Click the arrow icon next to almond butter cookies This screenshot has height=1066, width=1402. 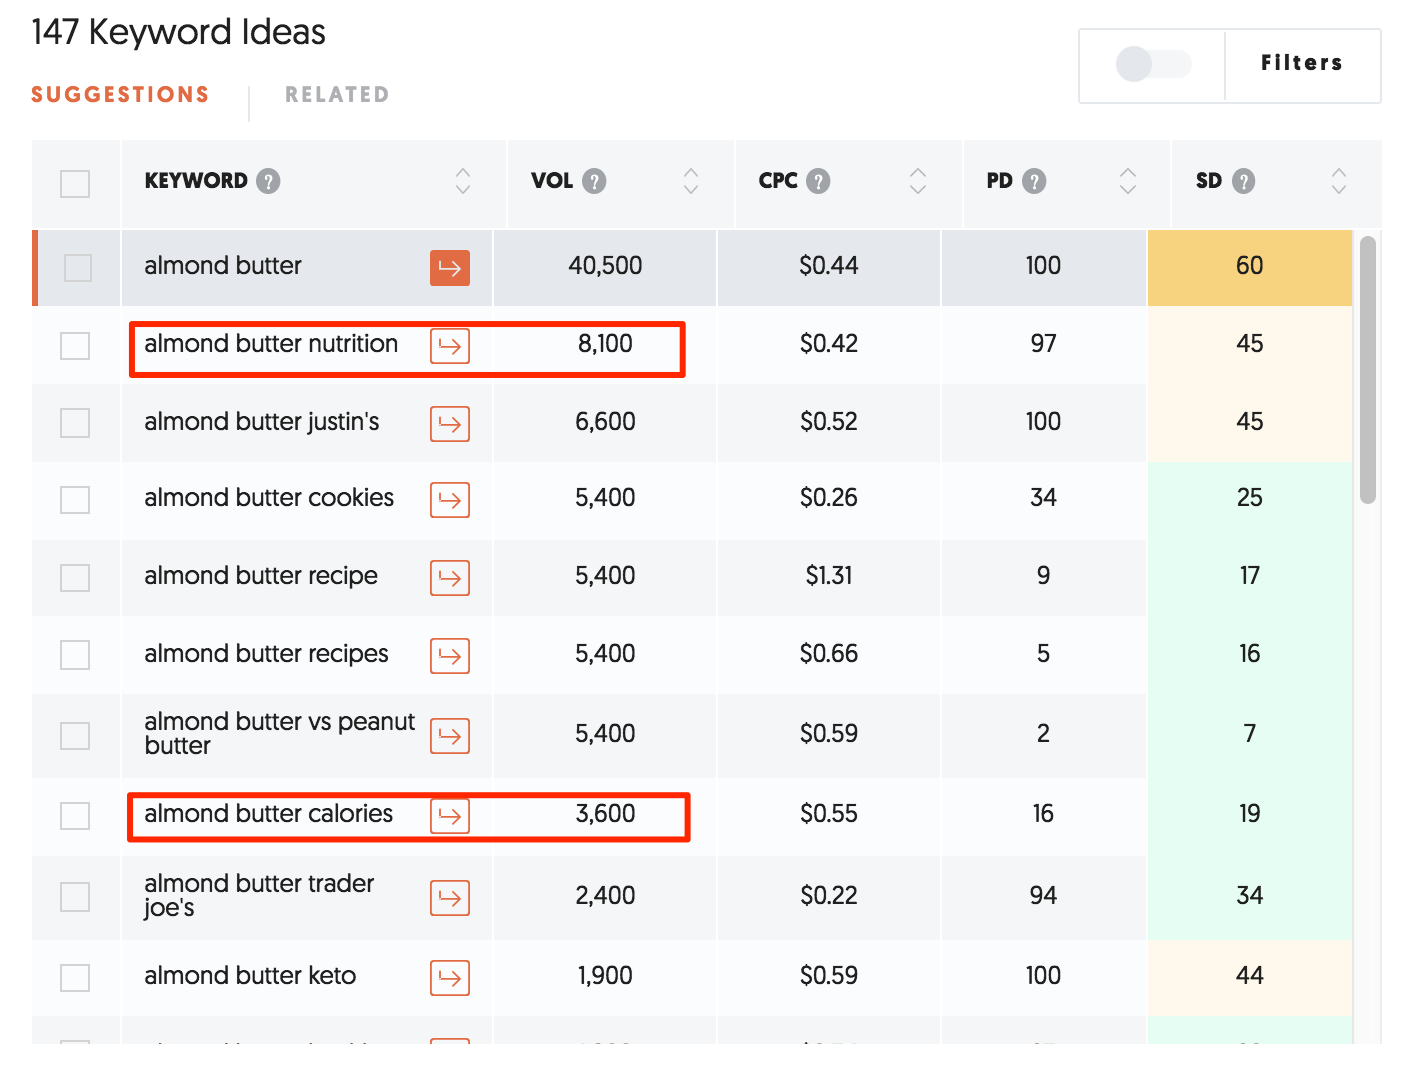[x=449, y=500]
